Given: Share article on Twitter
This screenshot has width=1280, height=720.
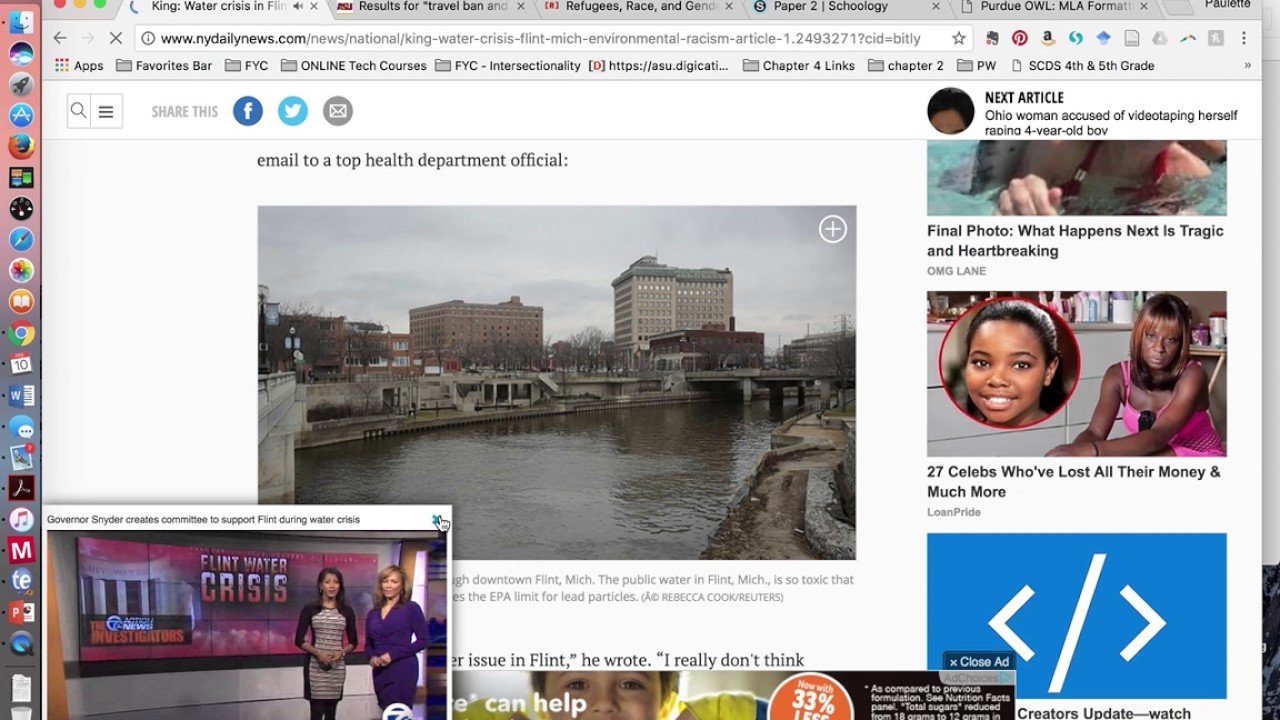Looking at the screenshot, I should 293,111.
